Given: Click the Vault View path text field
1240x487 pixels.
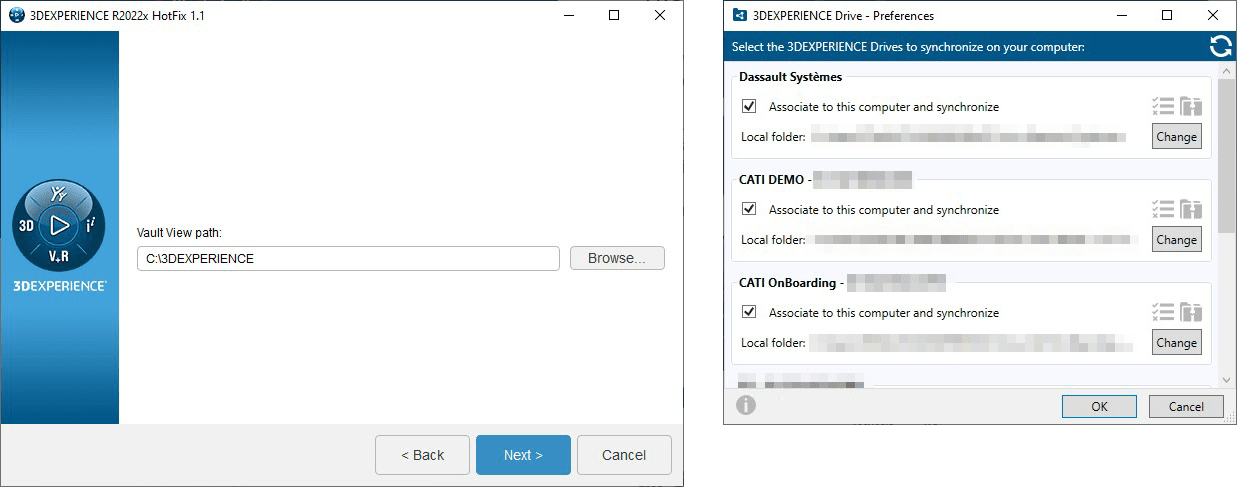Looking at the screenshot, I should click(x=348, y=258).
